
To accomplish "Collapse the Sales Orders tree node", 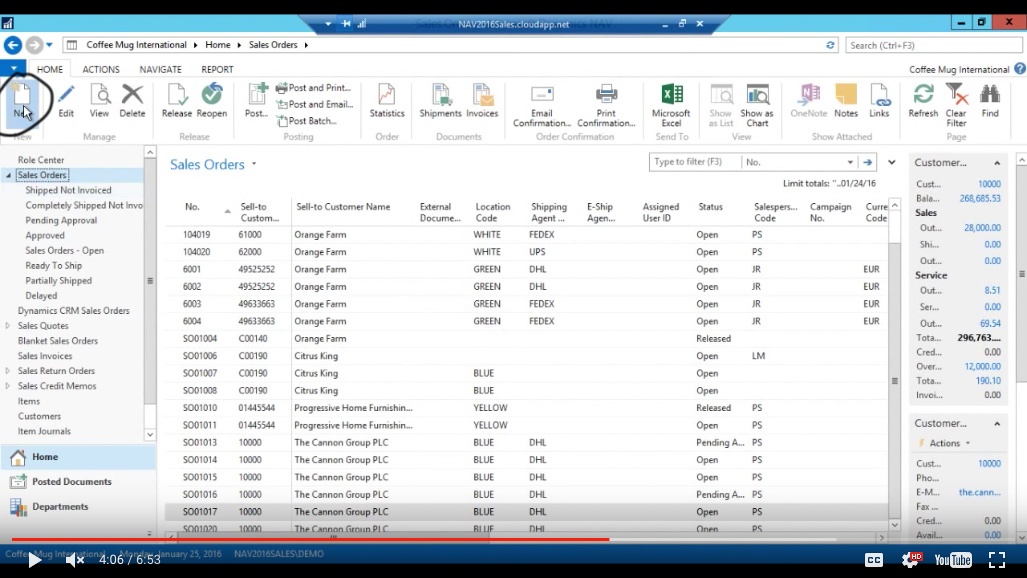I will tap(8, 174).
